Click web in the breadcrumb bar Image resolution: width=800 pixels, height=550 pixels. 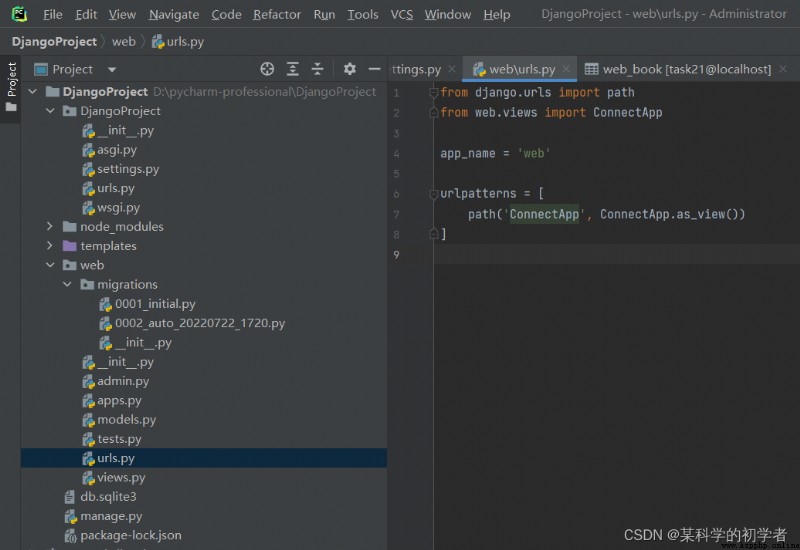coord(123,41)
